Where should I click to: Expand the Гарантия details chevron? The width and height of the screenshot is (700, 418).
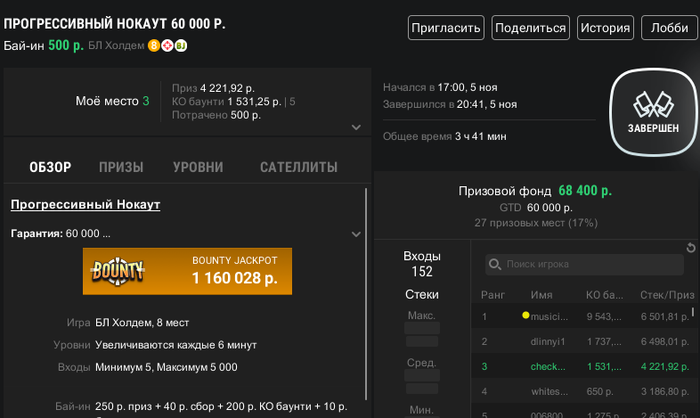coord(356,234)
